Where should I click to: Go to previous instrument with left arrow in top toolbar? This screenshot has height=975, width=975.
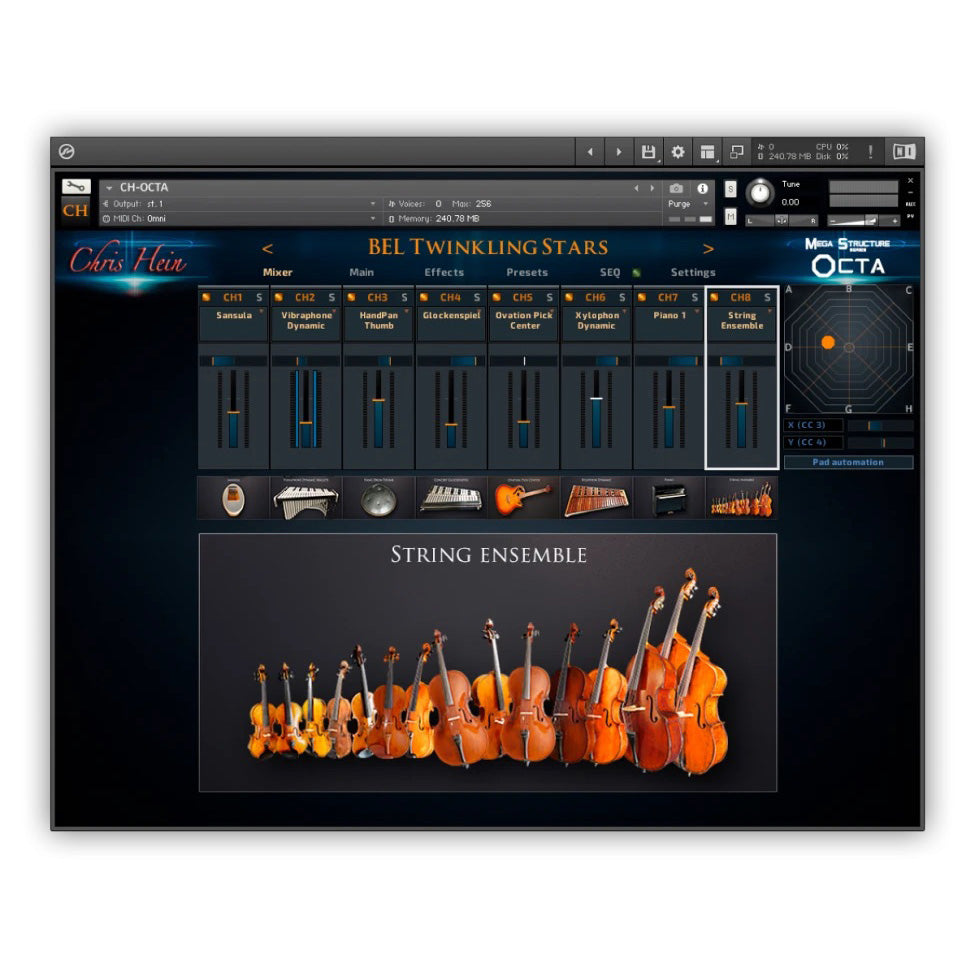coord(590,152)
